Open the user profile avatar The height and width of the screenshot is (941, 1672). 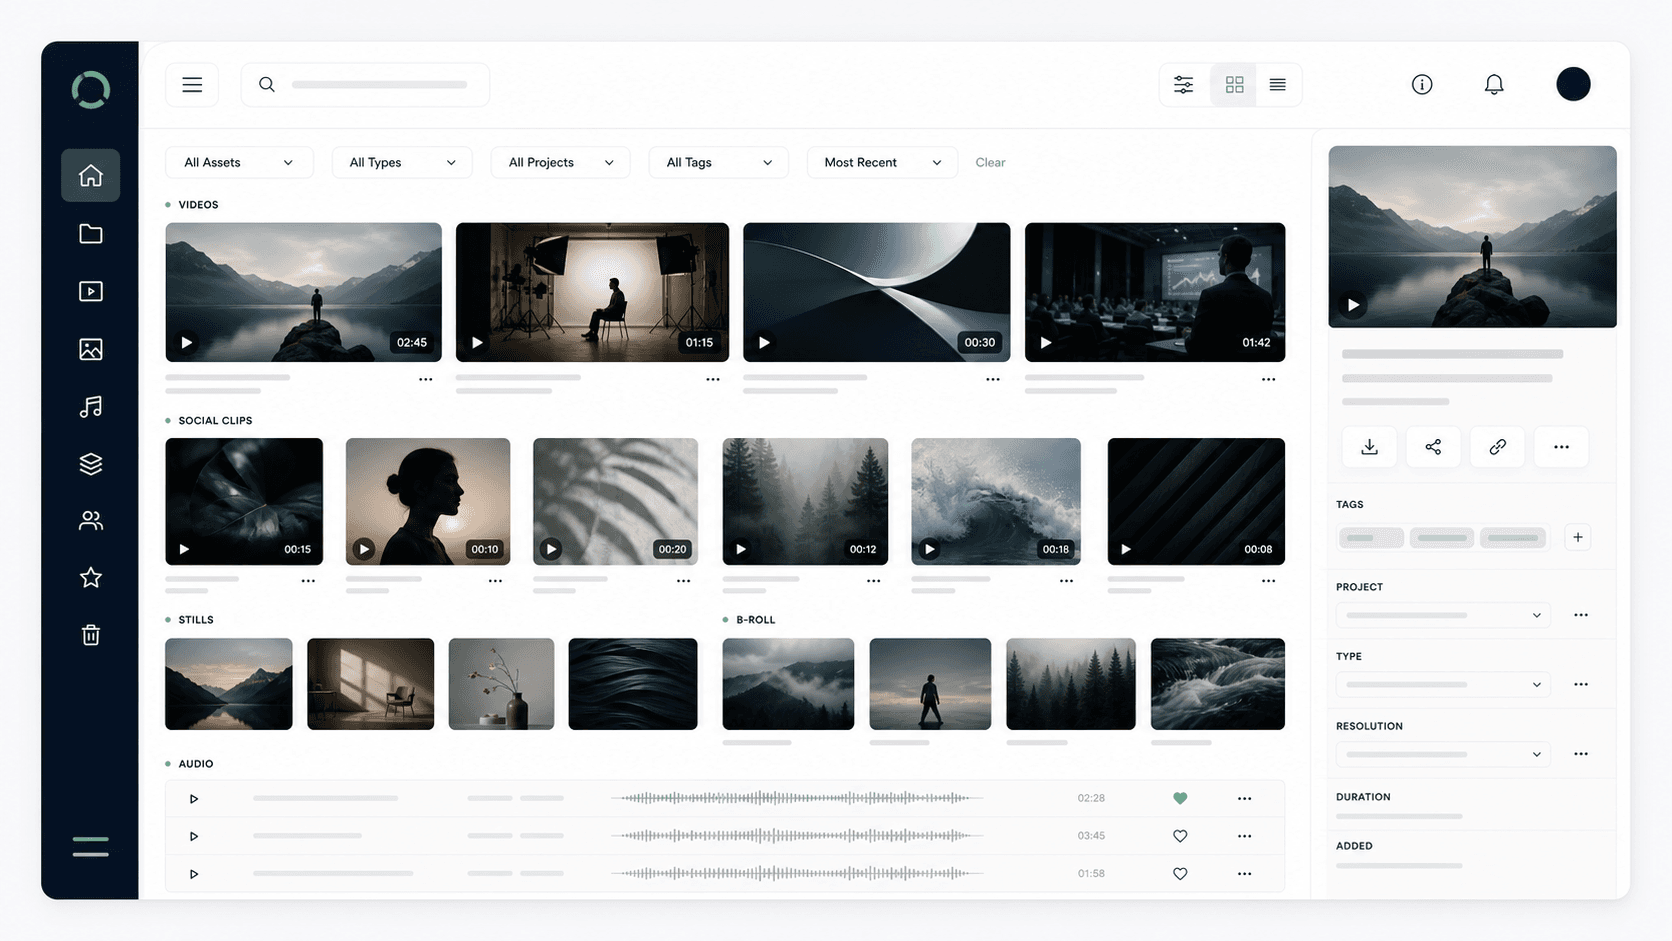click(1573, 84)
